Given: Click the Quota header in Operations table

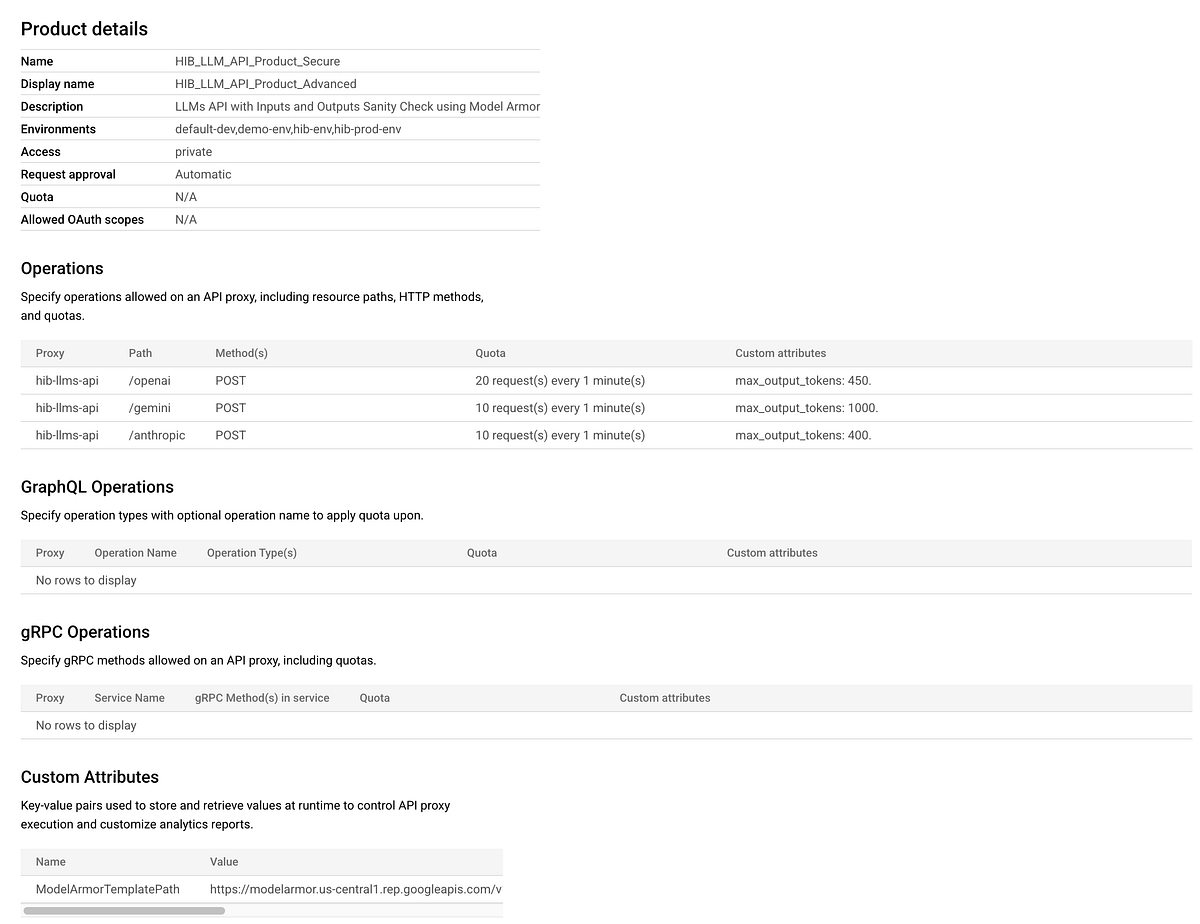Looking at the screenshot, I should tap(490, 353).
